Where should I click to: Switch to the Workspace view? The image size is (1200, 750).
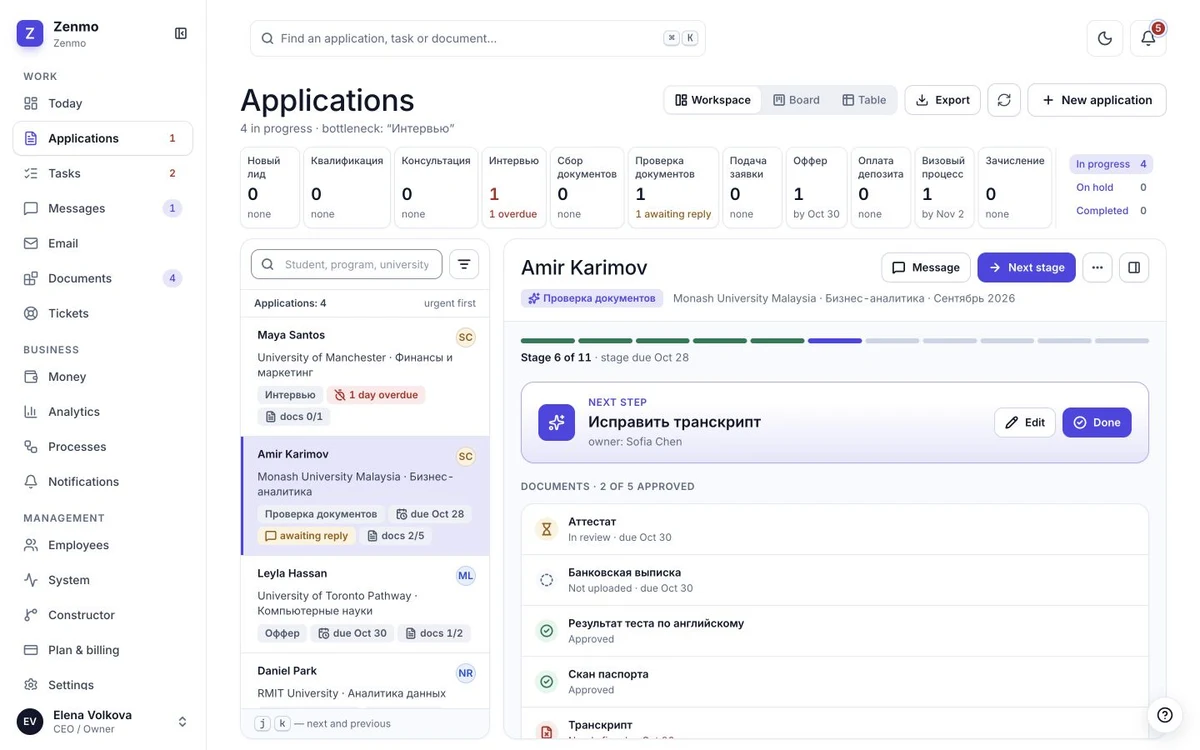click(x=713, y=100)
